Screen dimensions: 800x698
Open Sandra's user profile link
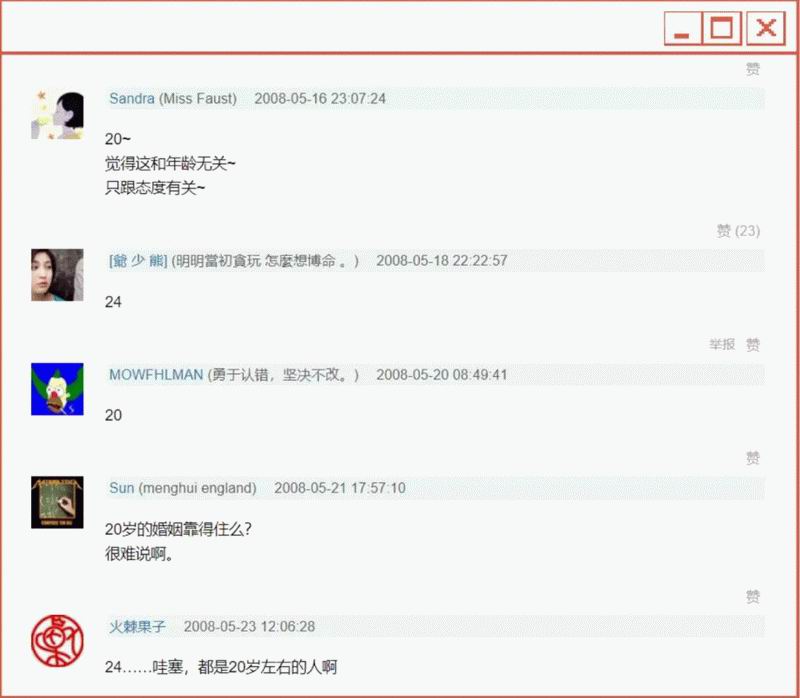[131, 98]
